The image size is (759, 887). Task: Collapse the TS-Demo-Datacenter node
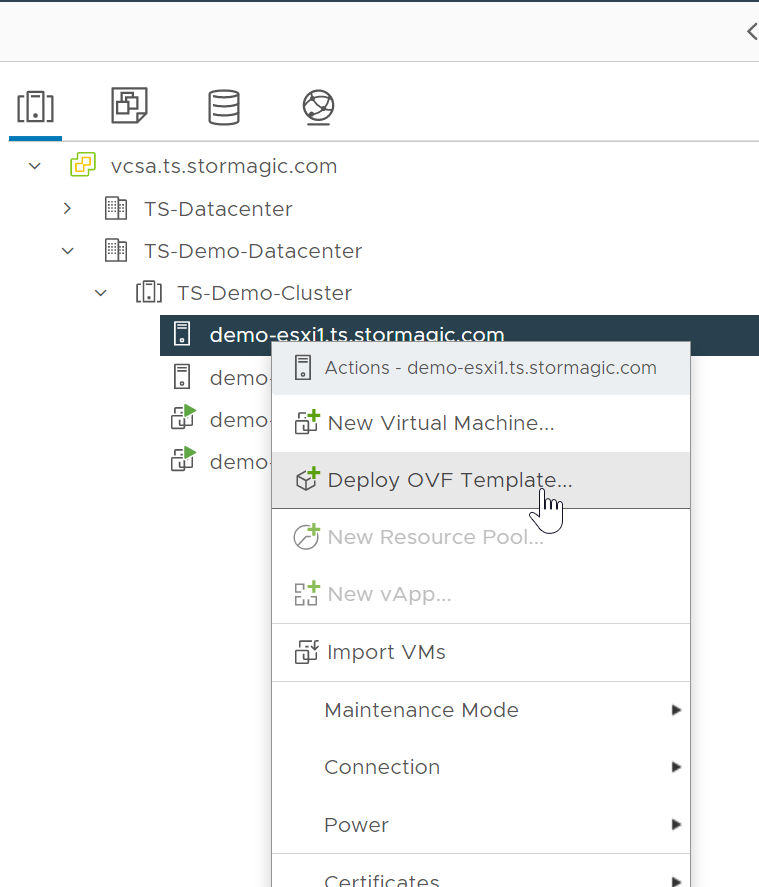(x=68, y=251)
